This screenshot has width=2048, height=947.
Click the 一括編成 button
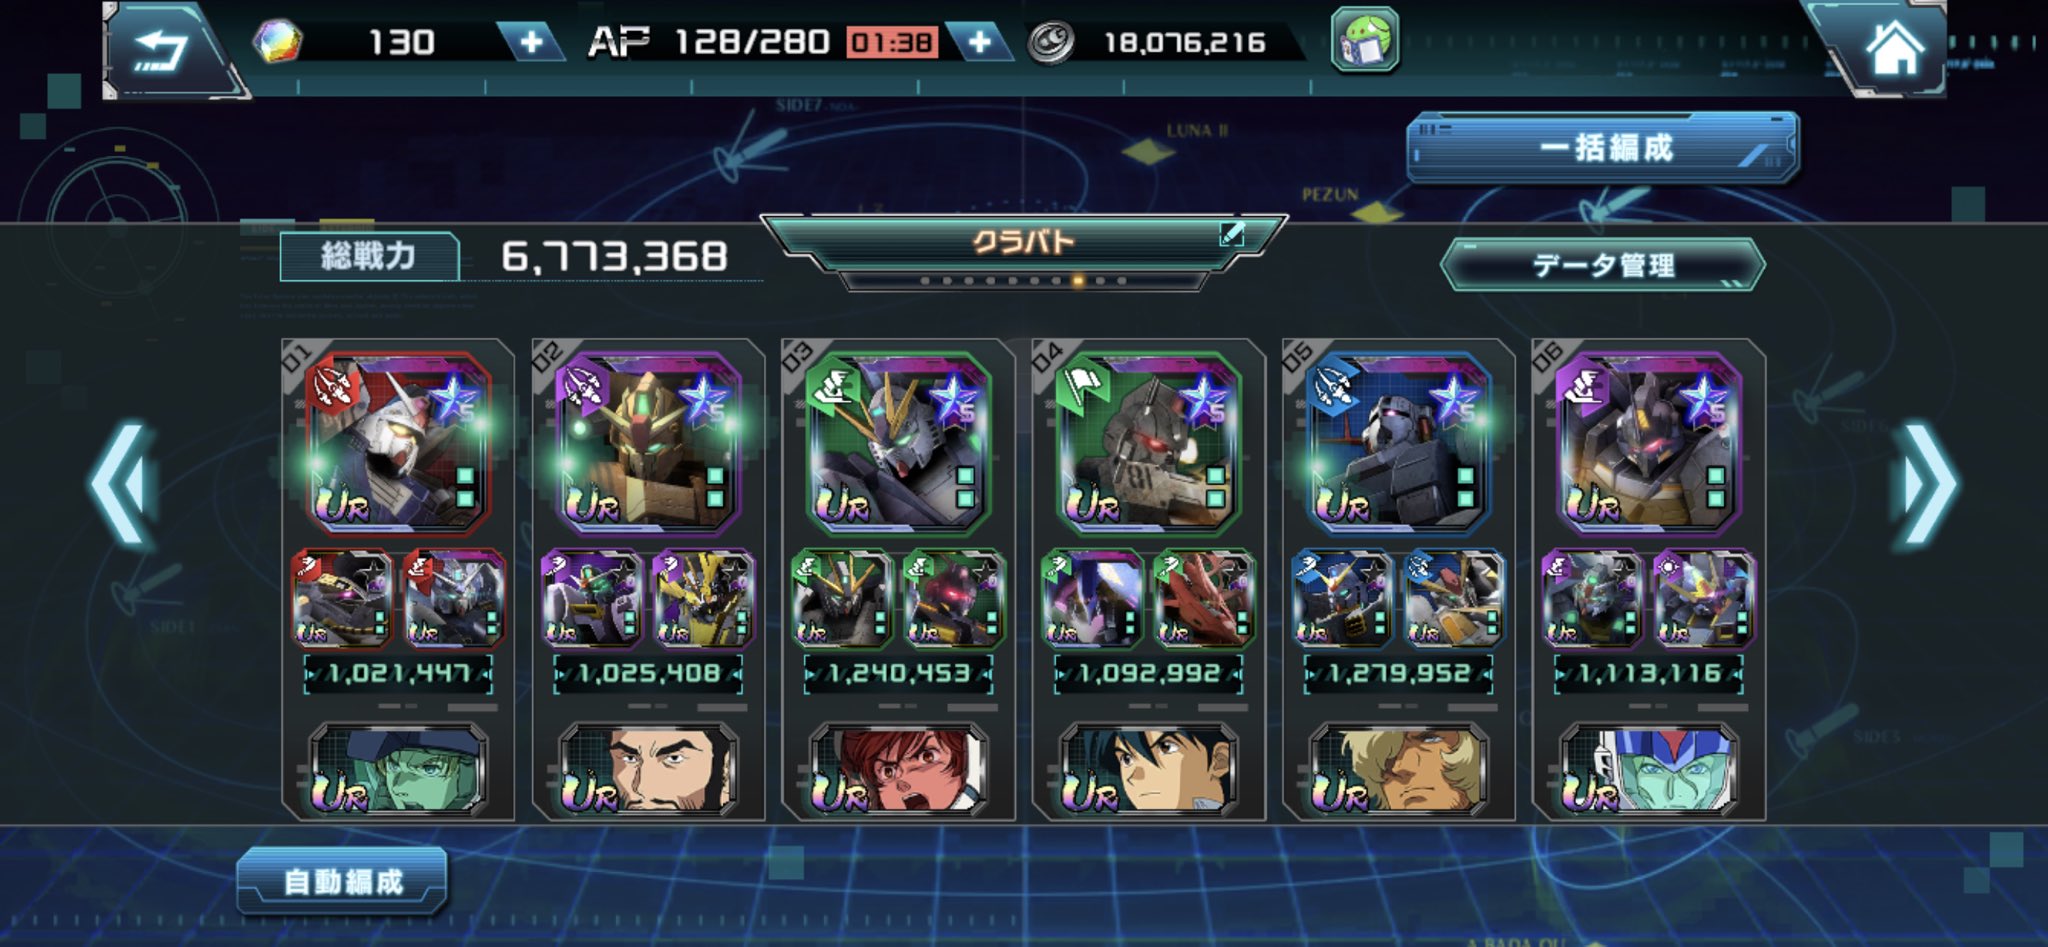1603,148
